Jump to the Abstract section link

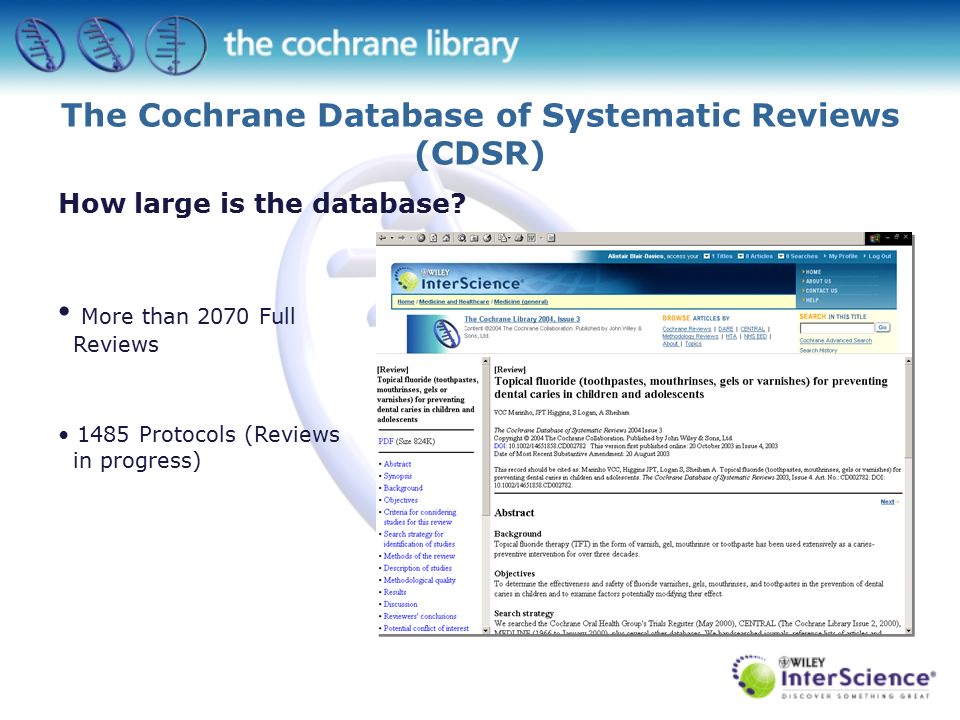[x=397, y=464]
